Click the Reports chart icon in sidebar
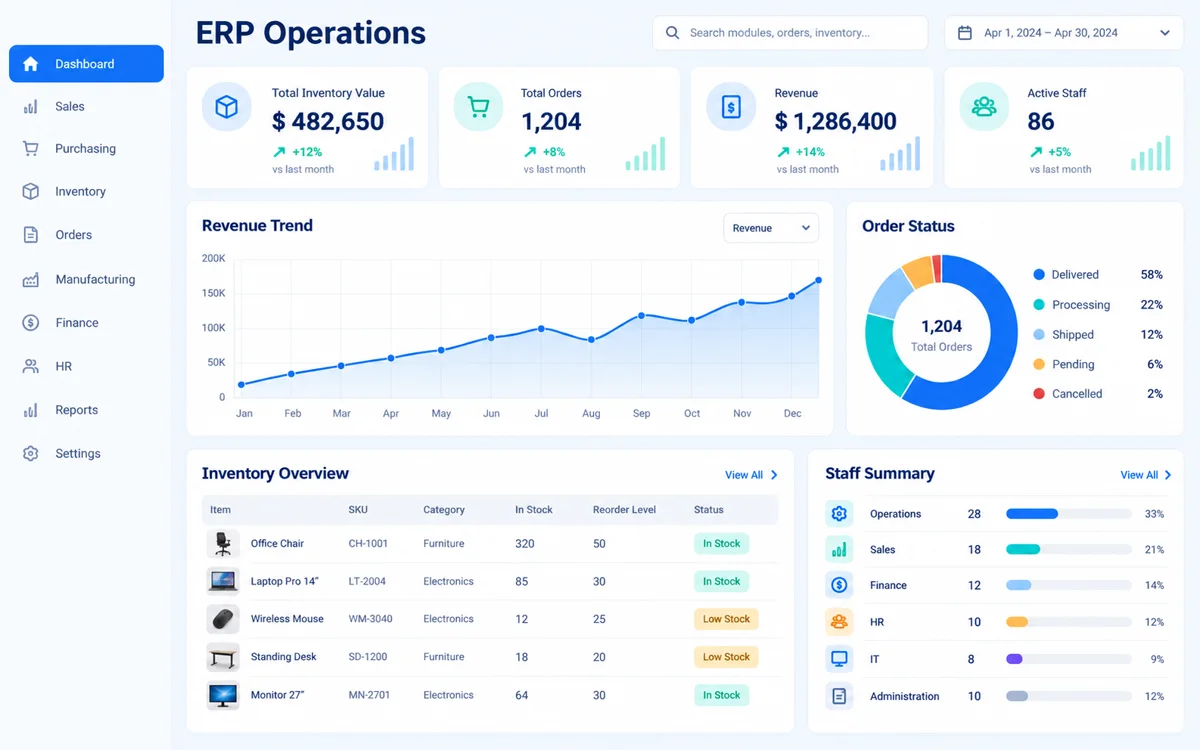 (31, 410)
